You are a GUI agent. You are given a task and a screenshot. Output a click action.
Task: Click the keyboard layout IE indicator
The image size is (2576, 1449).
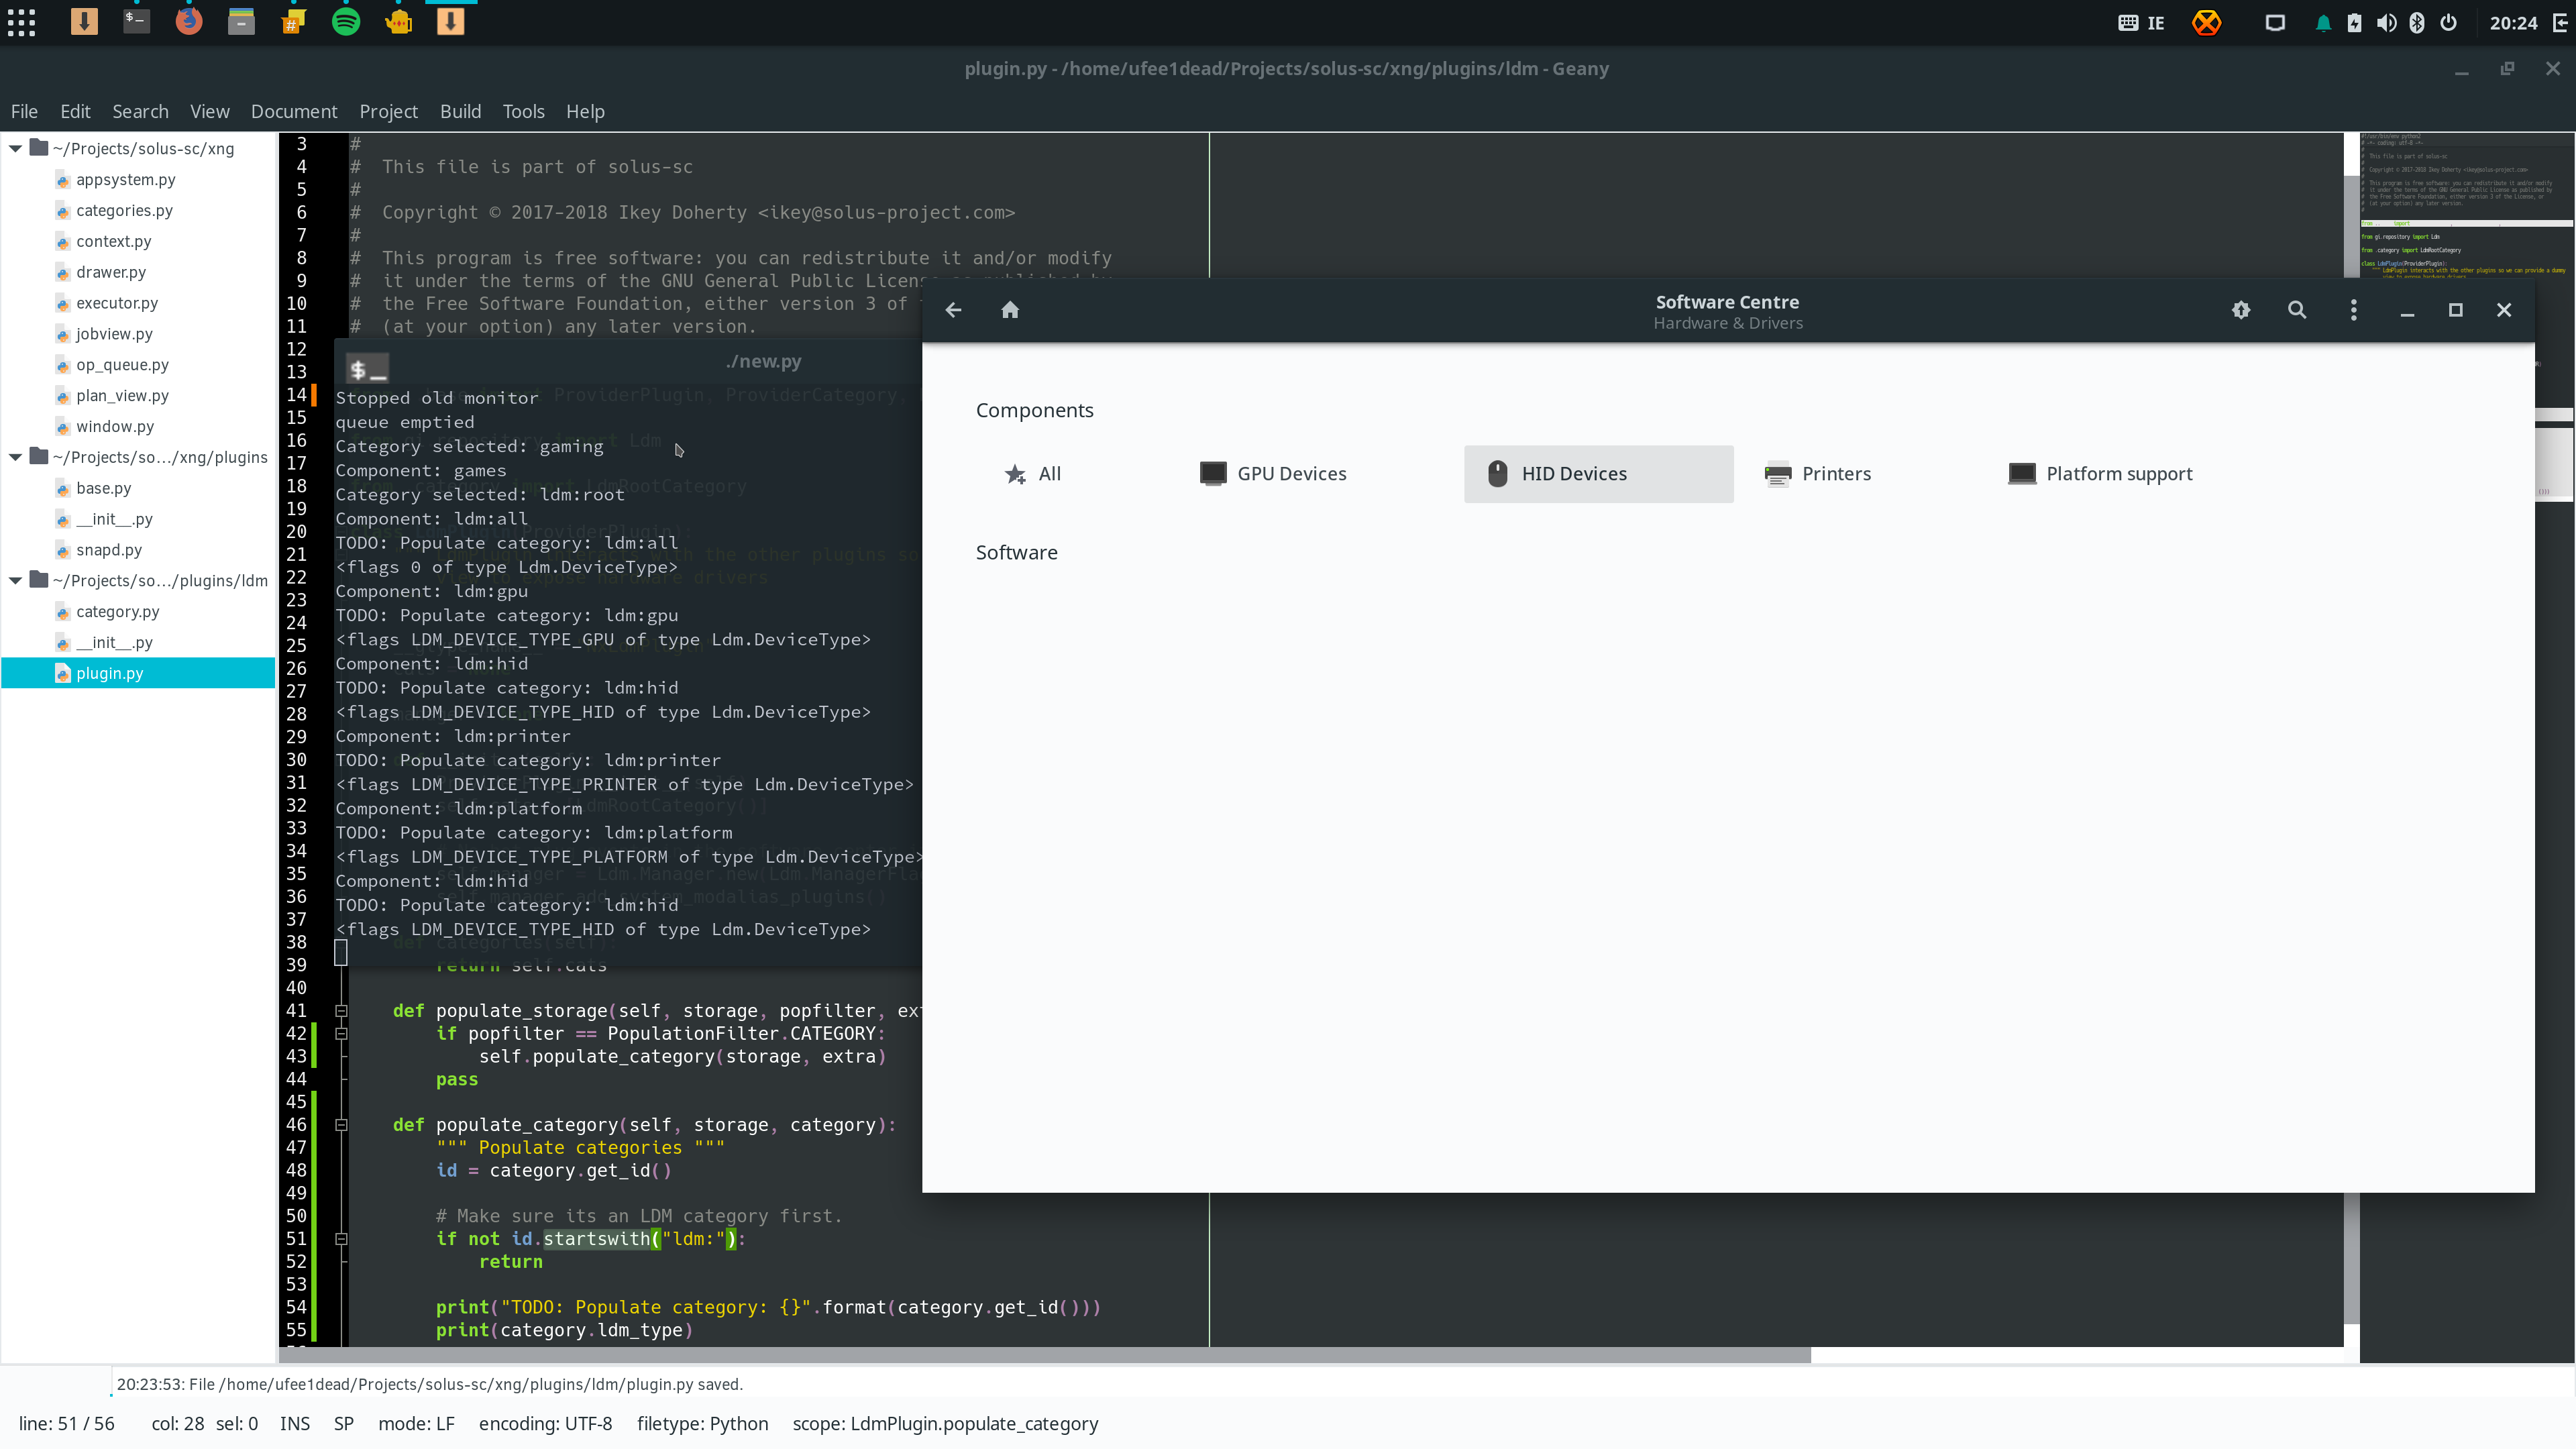(2141, 23)
